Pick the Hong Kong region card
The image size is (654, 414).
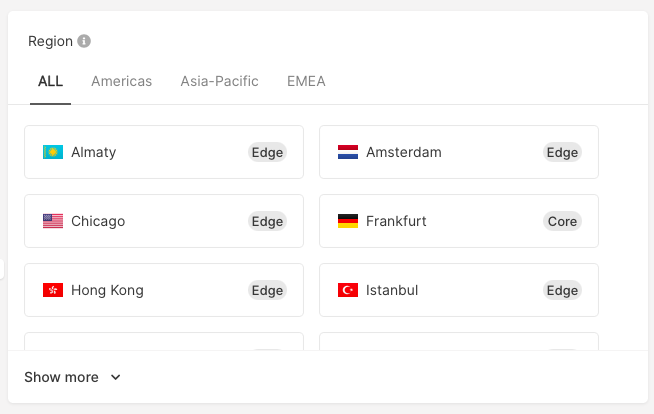[164, 290]
